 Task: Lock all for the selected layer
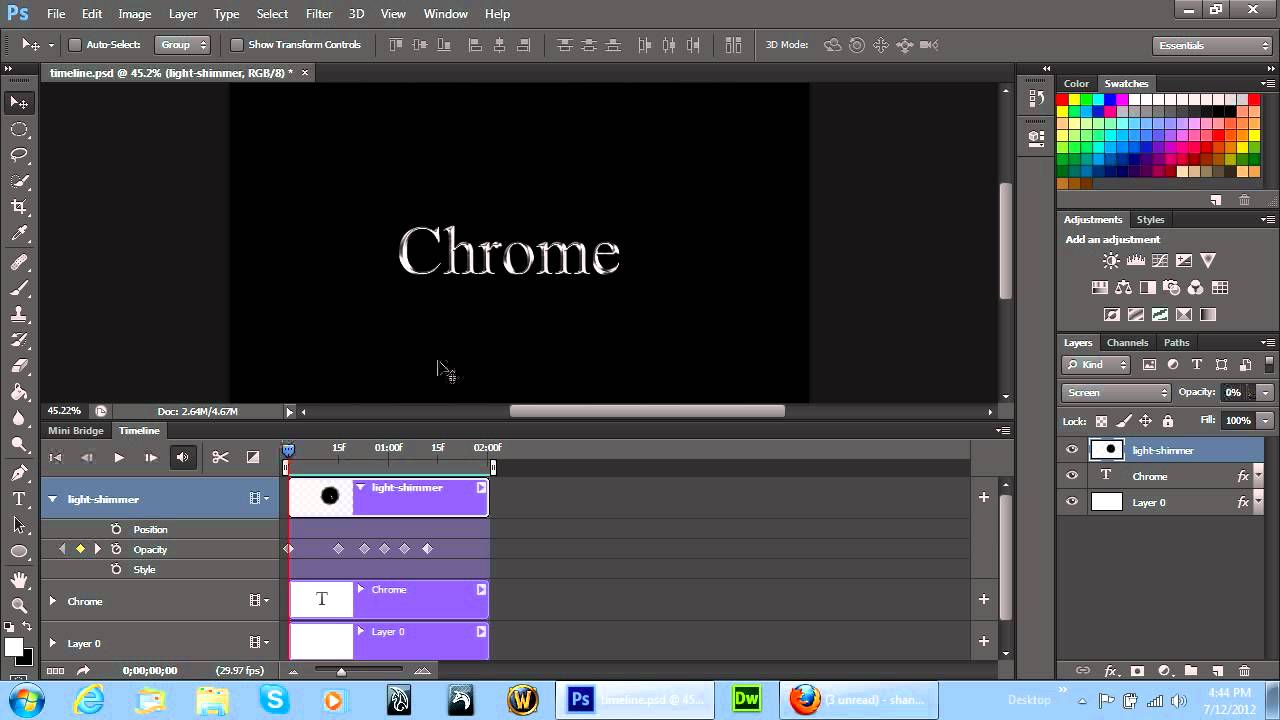1167,421
